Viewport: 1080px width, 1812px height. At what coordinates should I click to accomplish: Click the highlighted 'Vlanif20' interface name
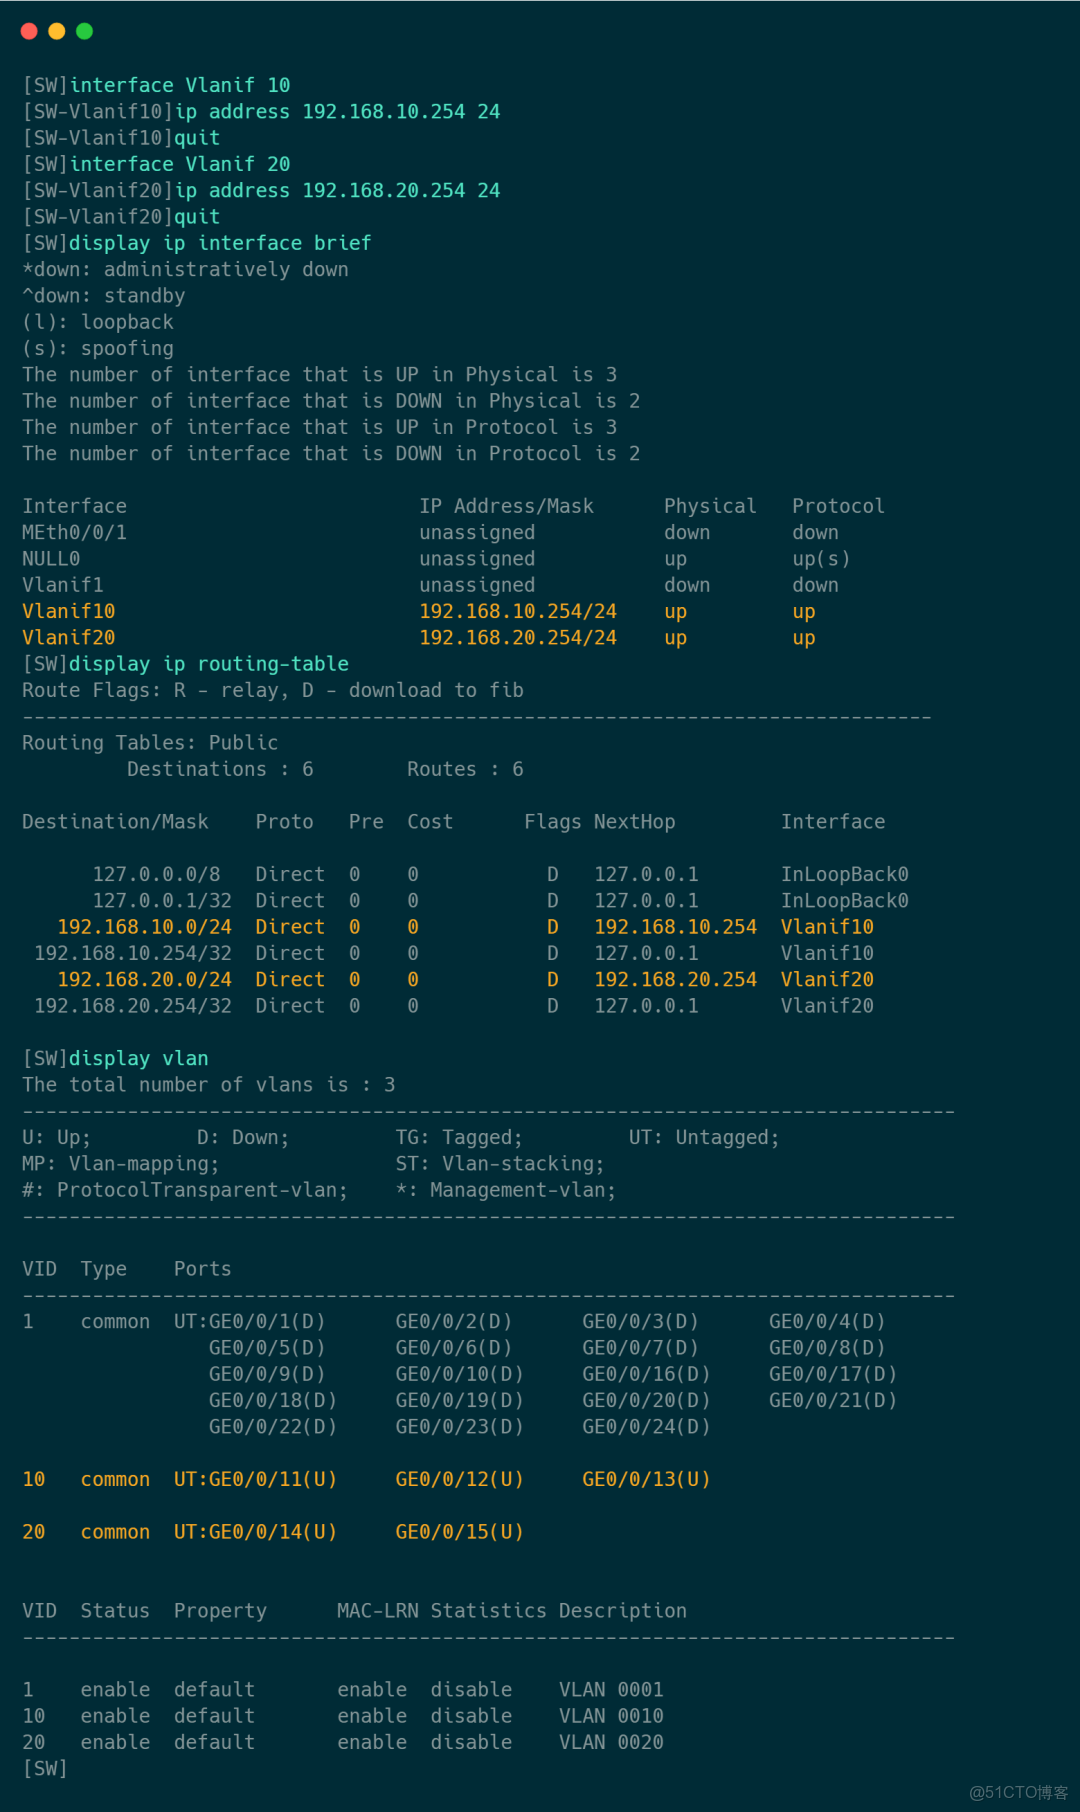click(x=69, y=638)
